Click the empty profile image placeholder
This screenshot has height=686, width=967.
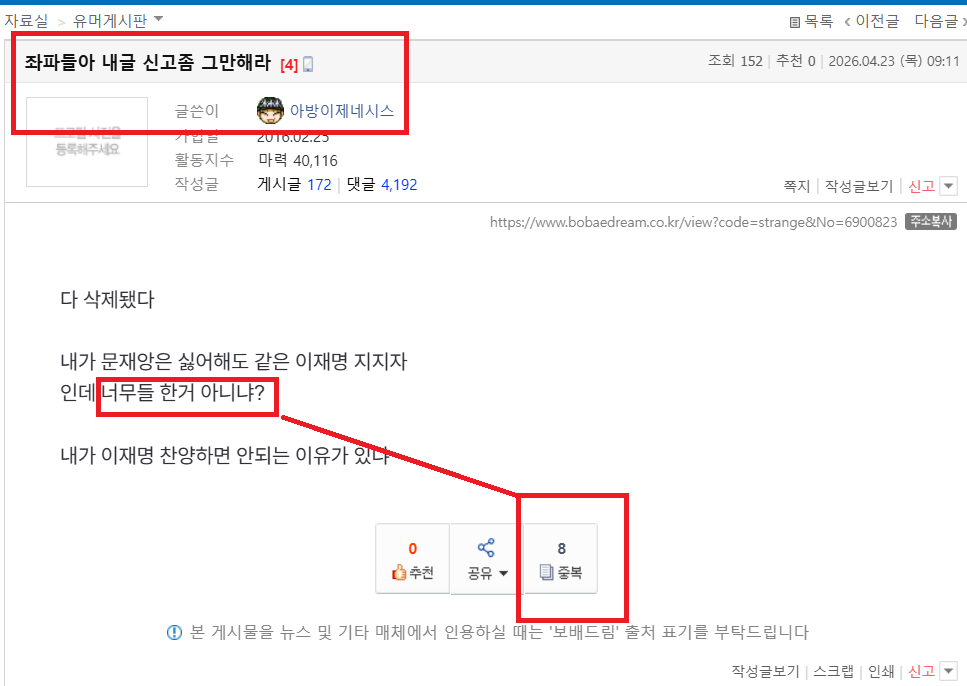[86, 141]
